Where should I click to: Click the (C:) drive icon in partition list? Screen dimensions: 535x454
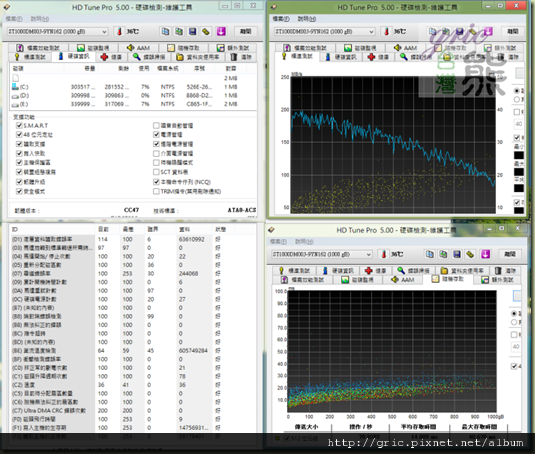click(x=15, y=87)
